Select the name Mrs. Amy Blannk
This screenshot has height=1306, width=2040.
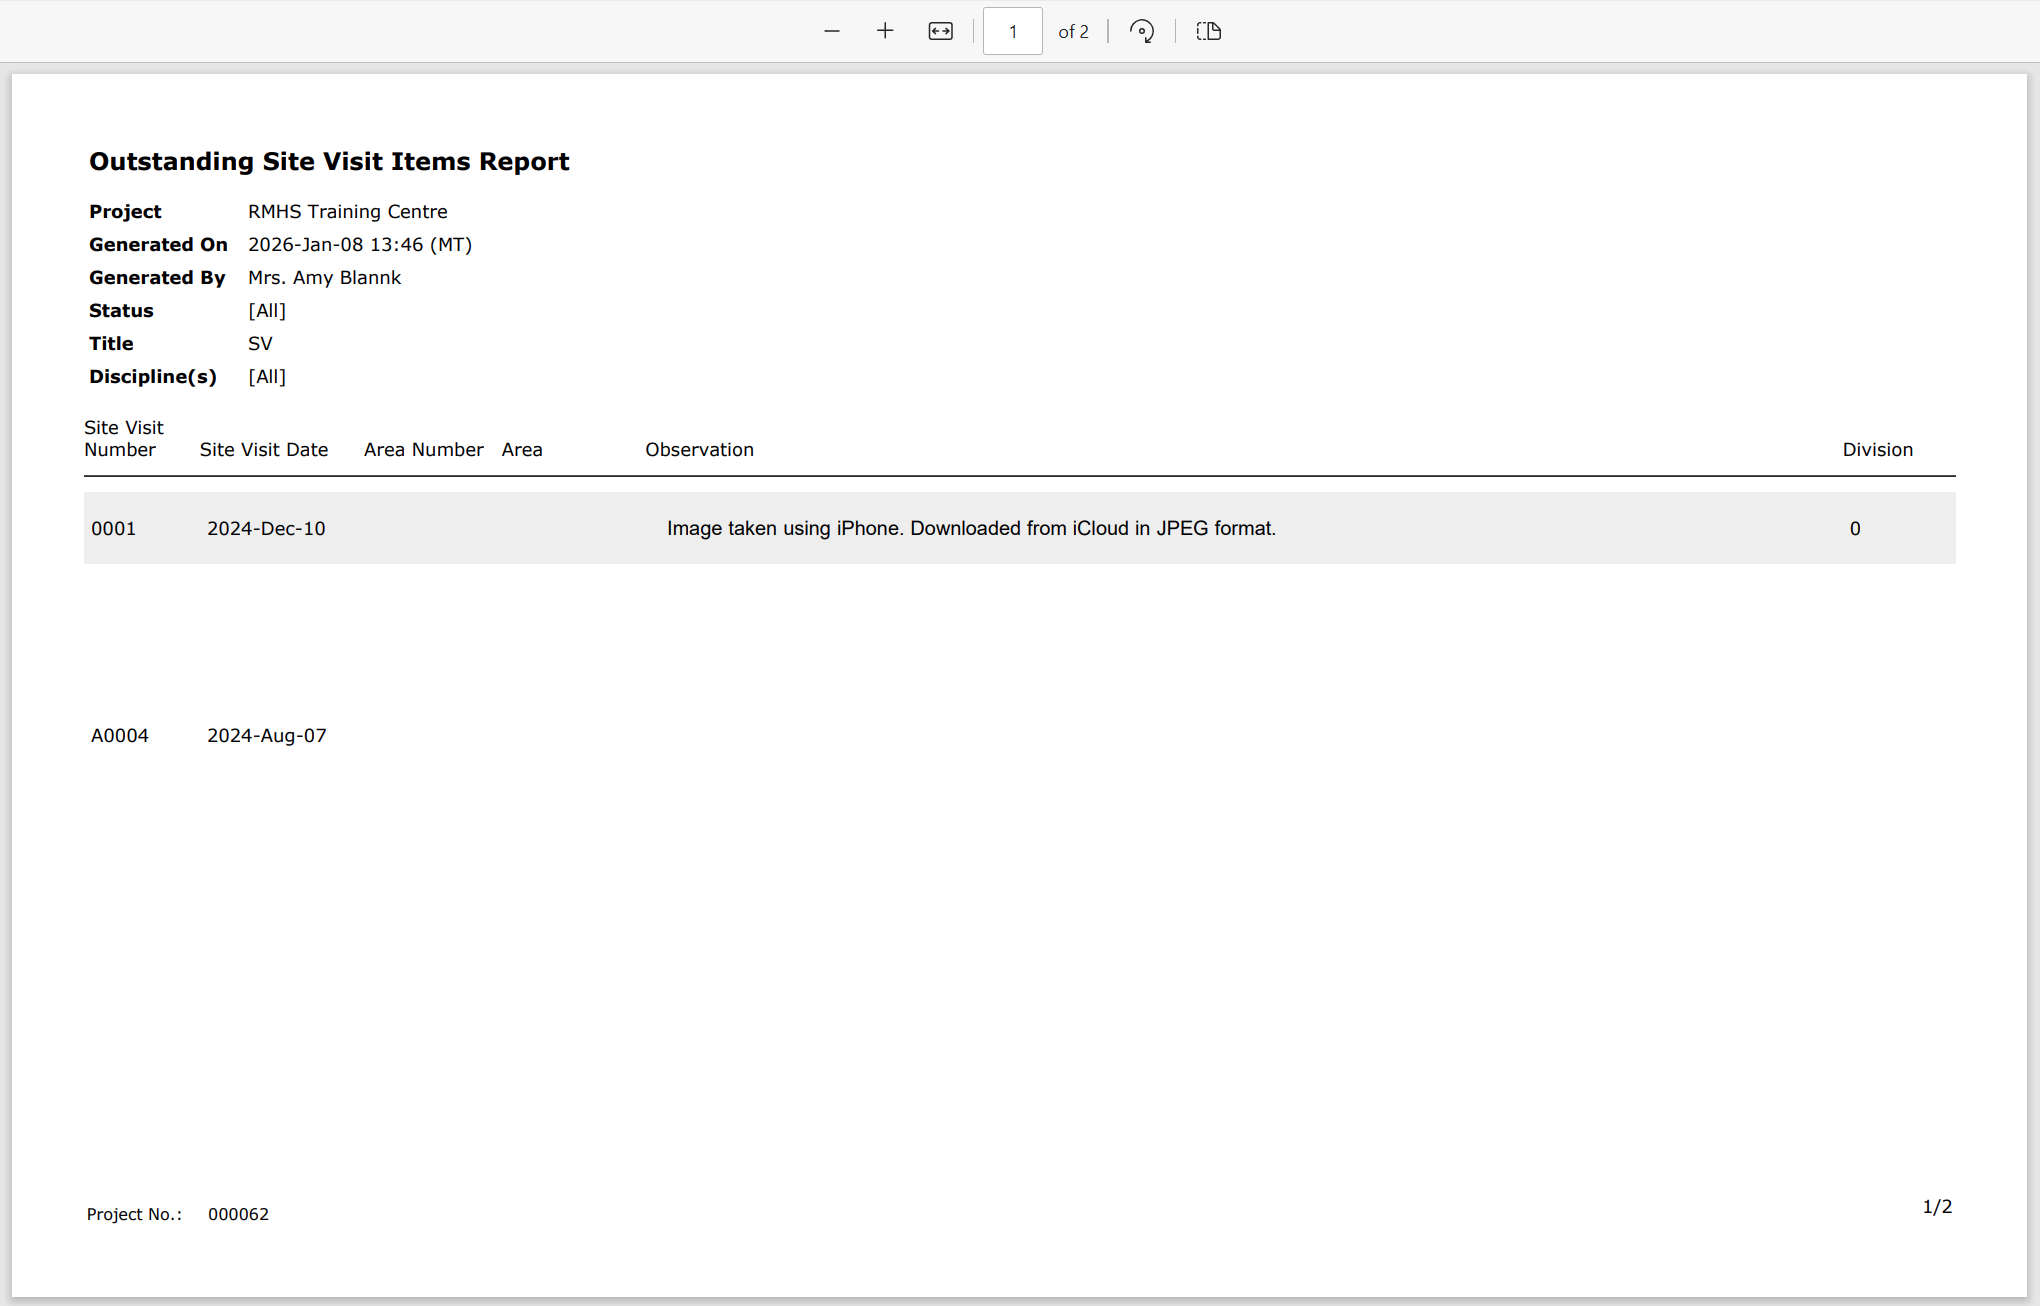tap(324, 277)
